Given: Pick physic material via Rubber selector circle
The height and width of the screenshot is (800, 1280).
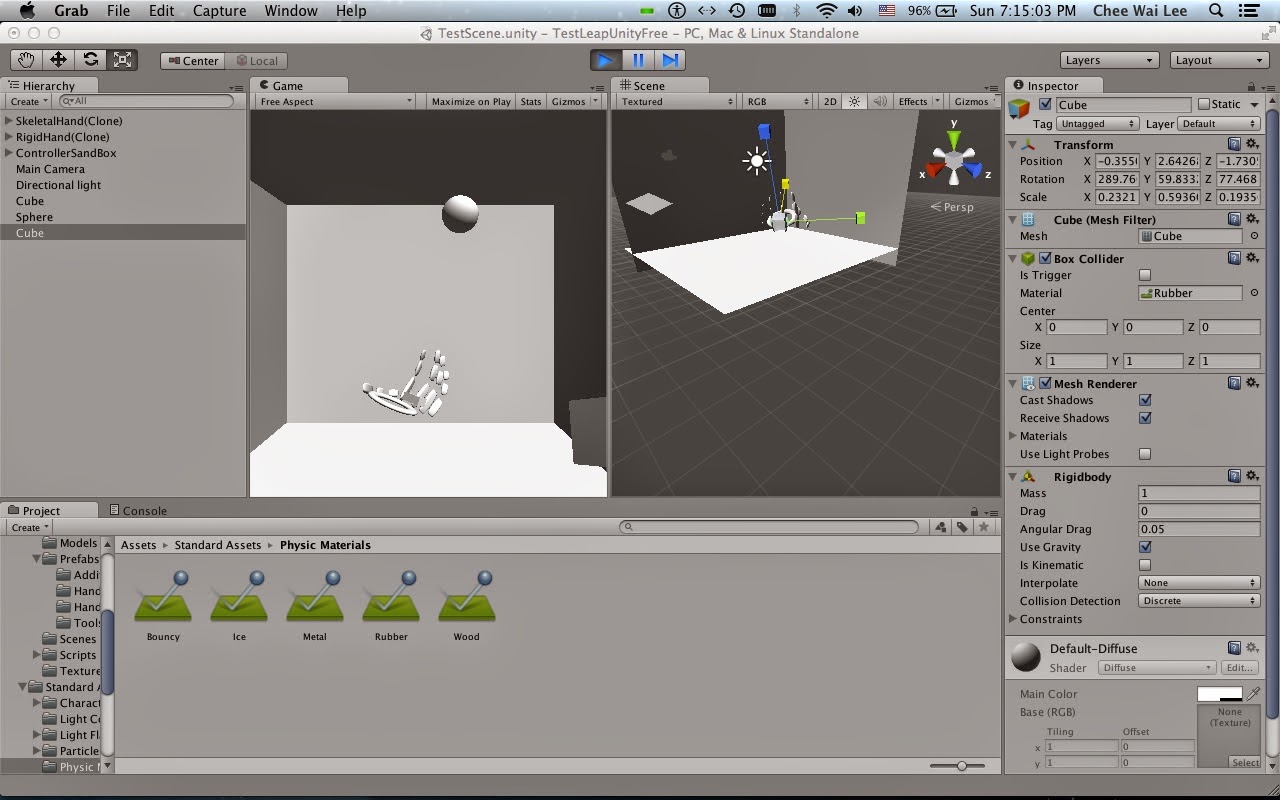Looking at the screenshot, I should [x=1254, y=293].
